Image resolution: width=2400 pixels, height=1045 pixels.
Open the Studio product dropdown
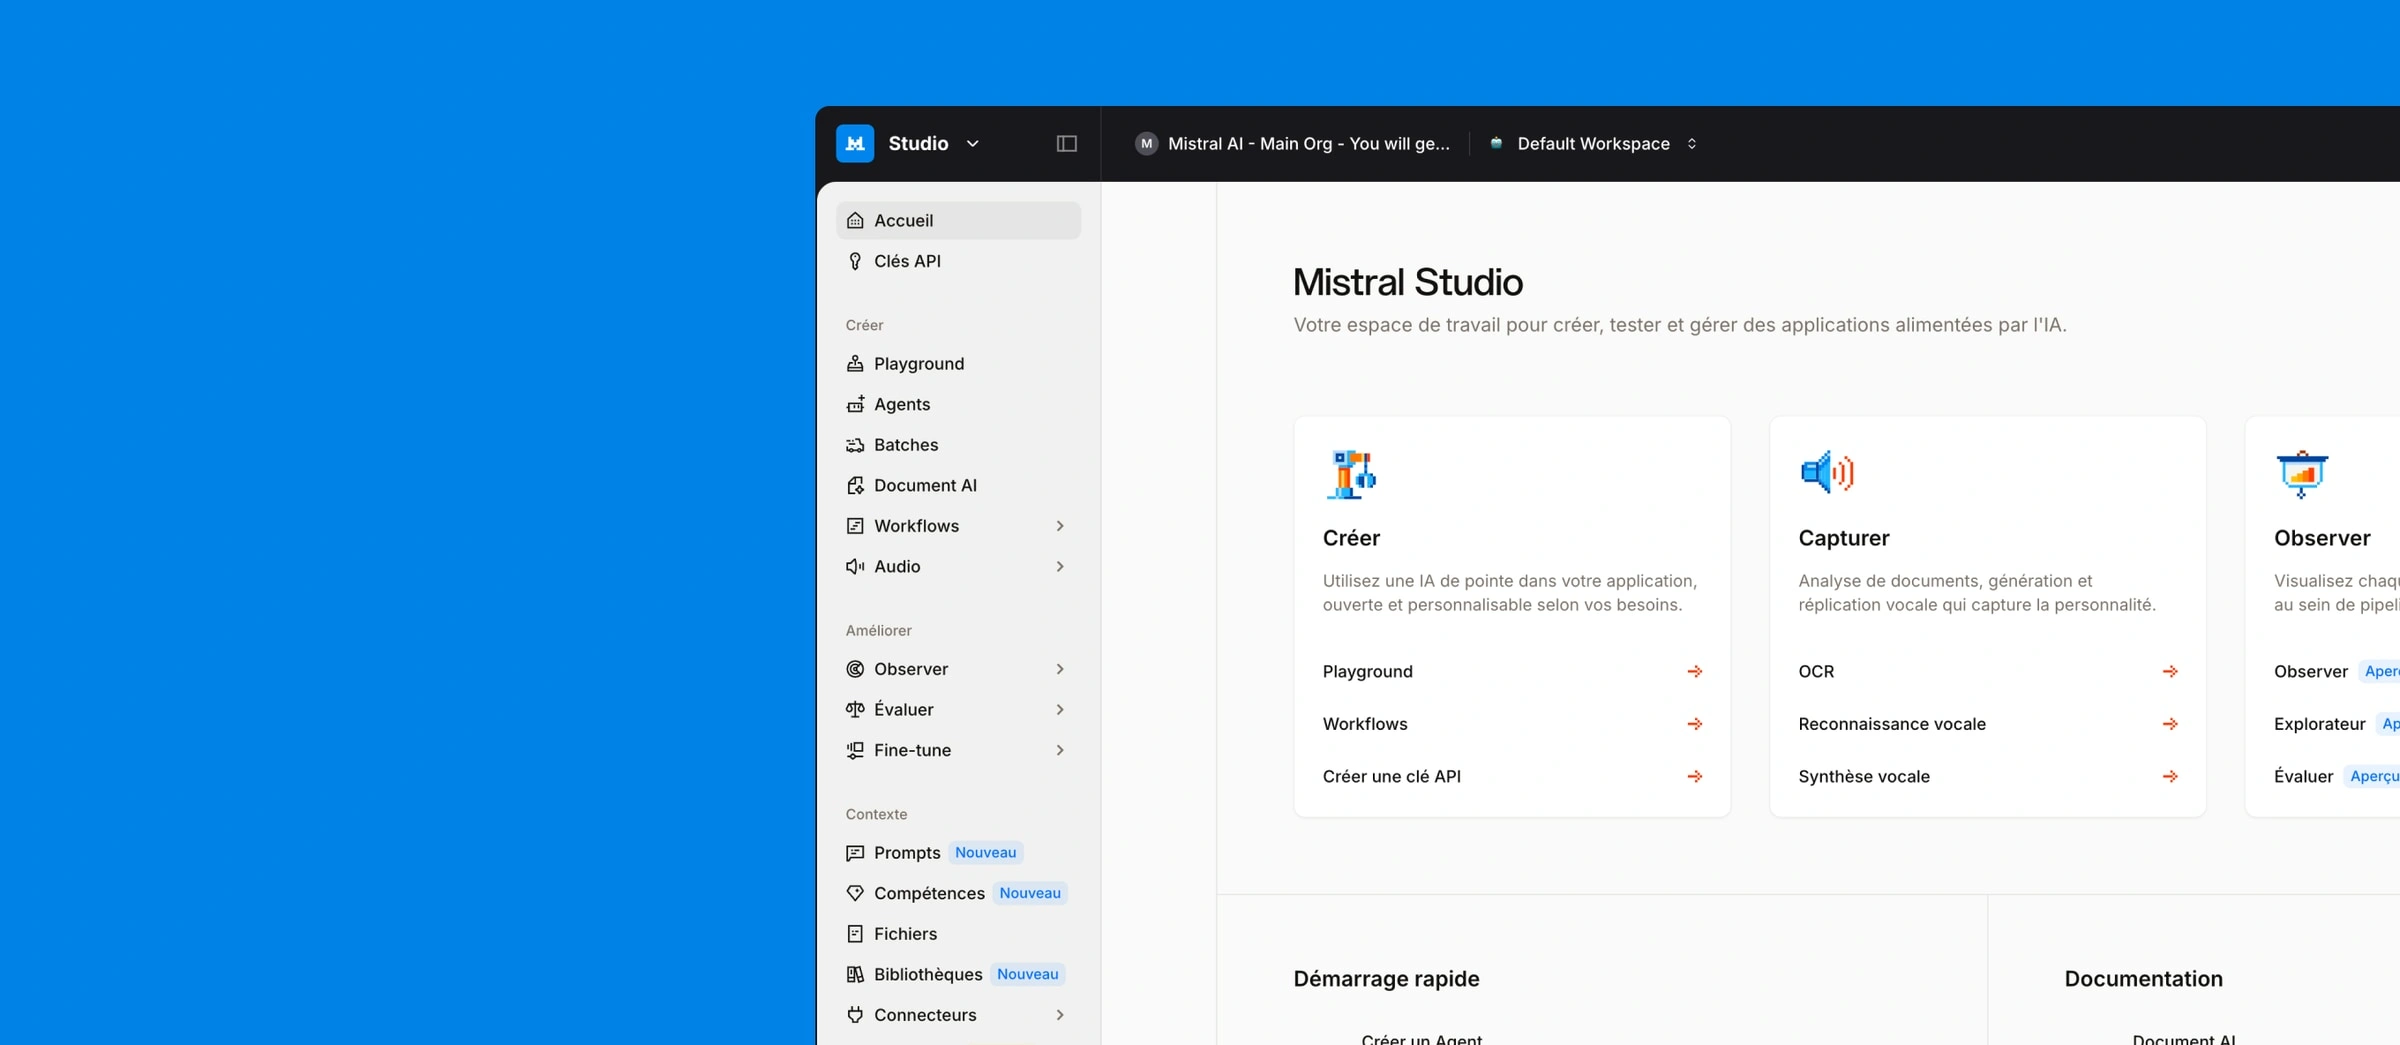(933, 143)
